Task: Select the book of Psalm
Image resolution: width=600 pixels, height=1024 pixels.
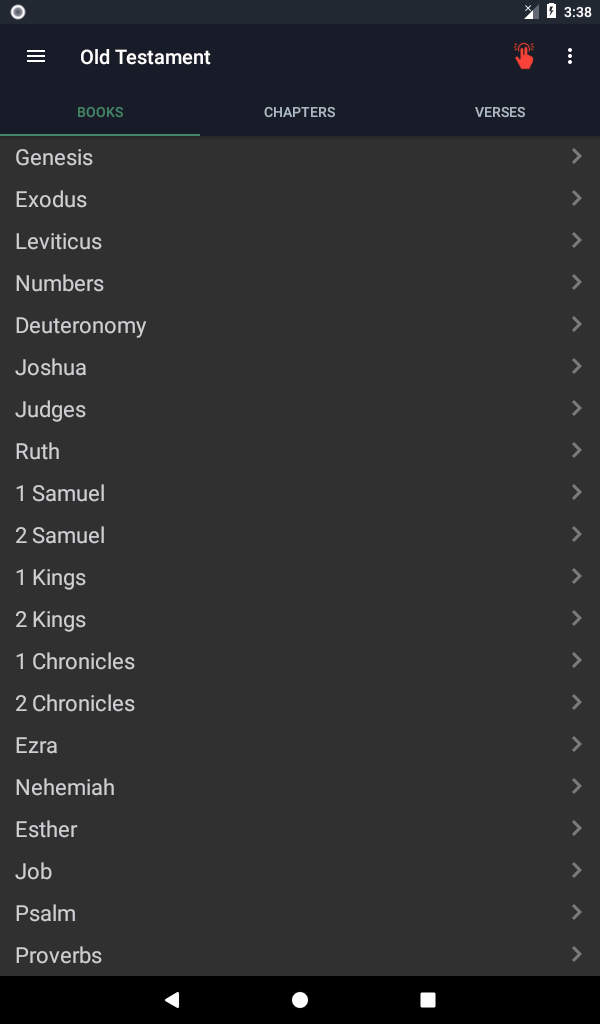Action: [46, 913]
